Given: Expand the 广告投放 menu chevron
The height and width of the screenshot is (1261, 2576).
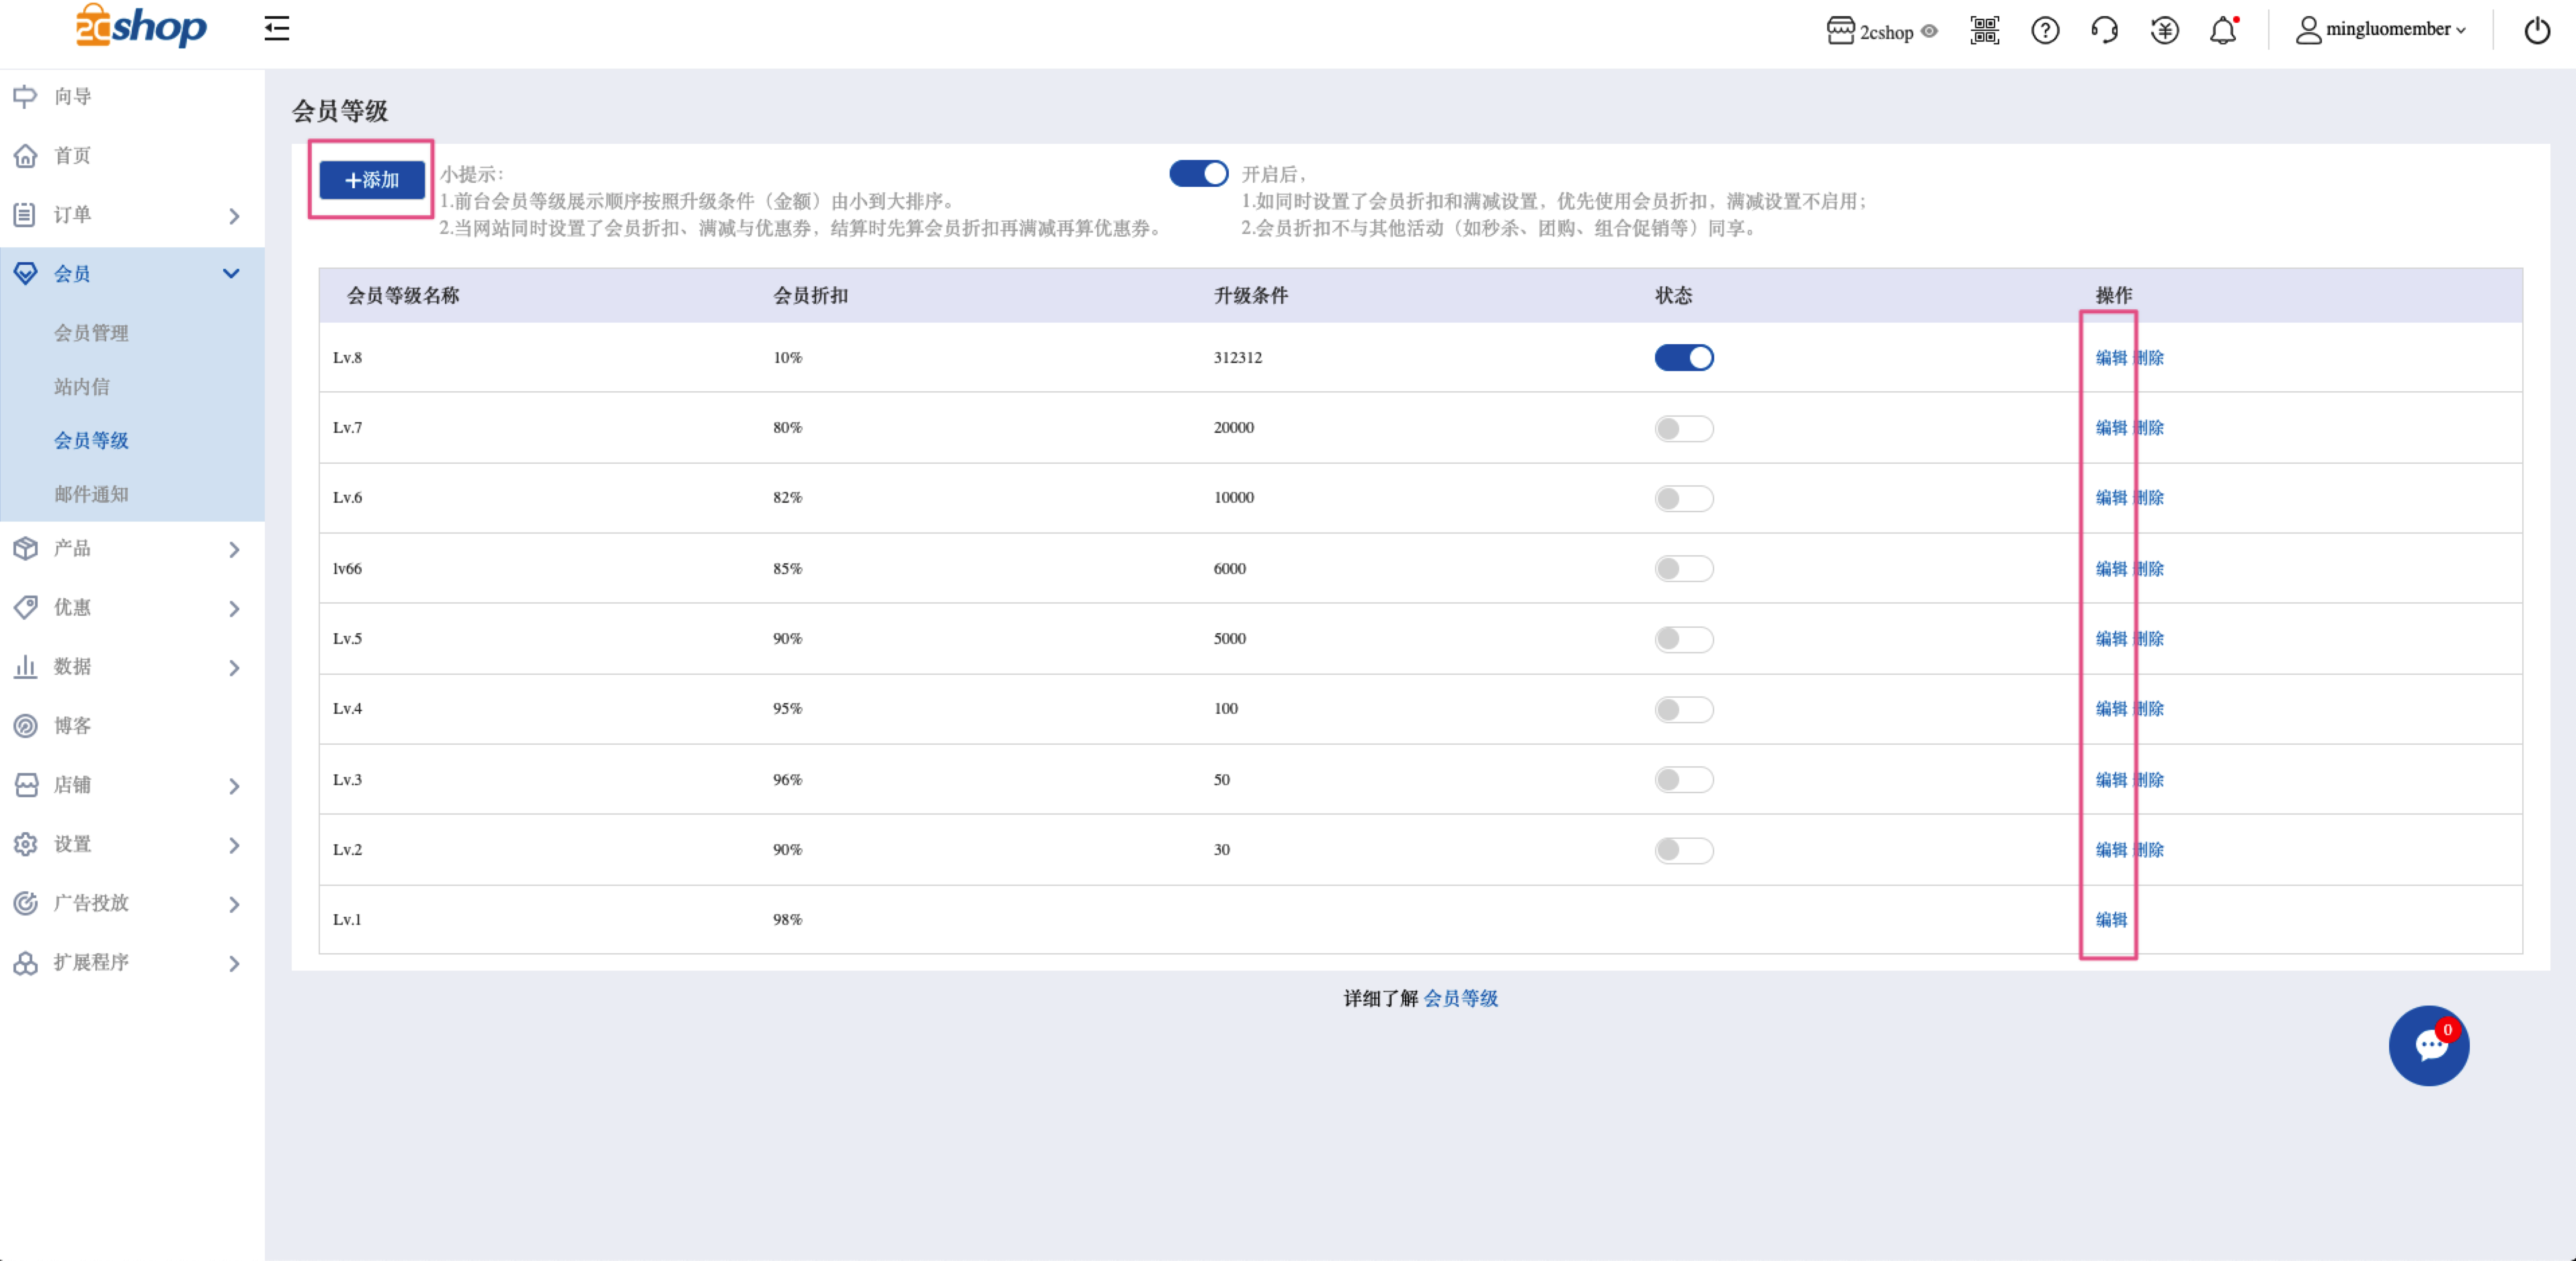Looking at the screenshot, I should click(234, 905).
